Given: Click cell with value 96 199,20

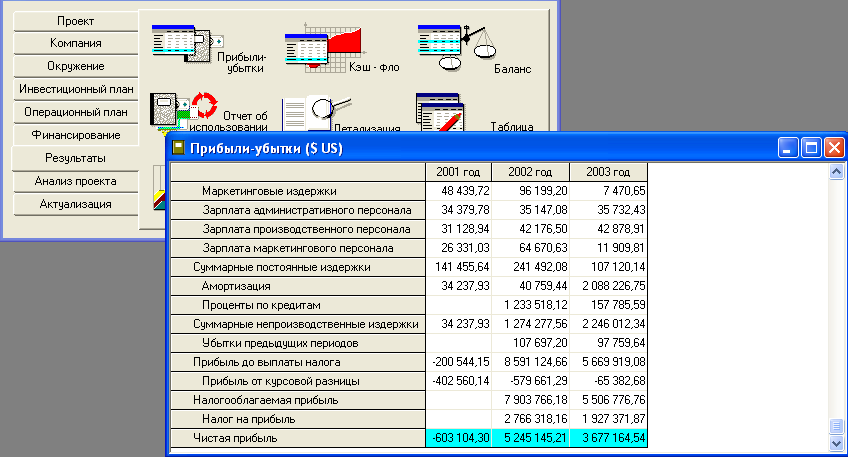Looking at the screenshot, I should (x=531, y=191).
